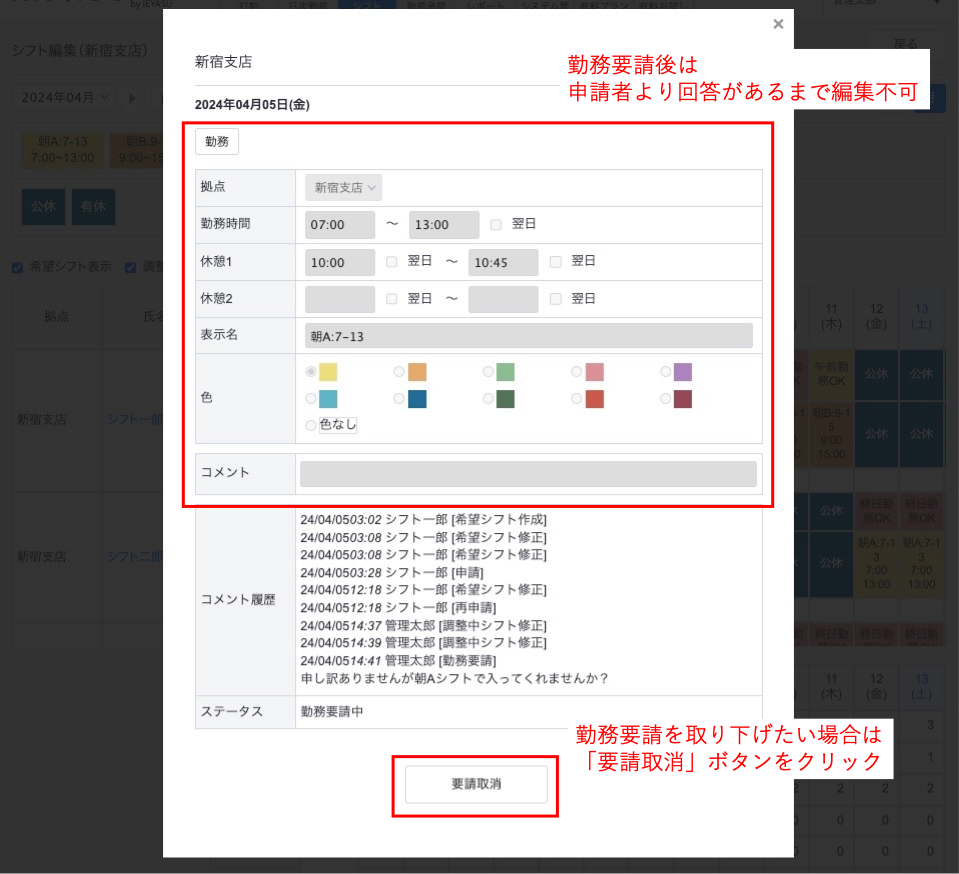
Task: Click the 表示名 field containing 朝A:7-13
Action: click(528, 336)
